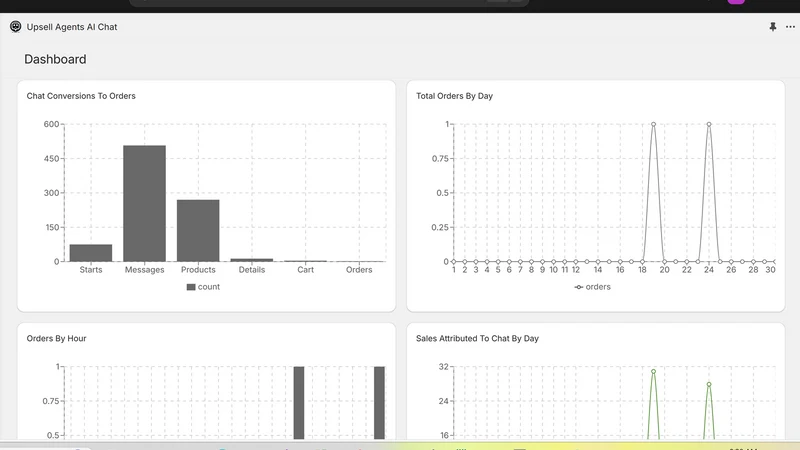Click the rightmost bar in Orders By Hour
800x450 pixels.
point(379,403)
